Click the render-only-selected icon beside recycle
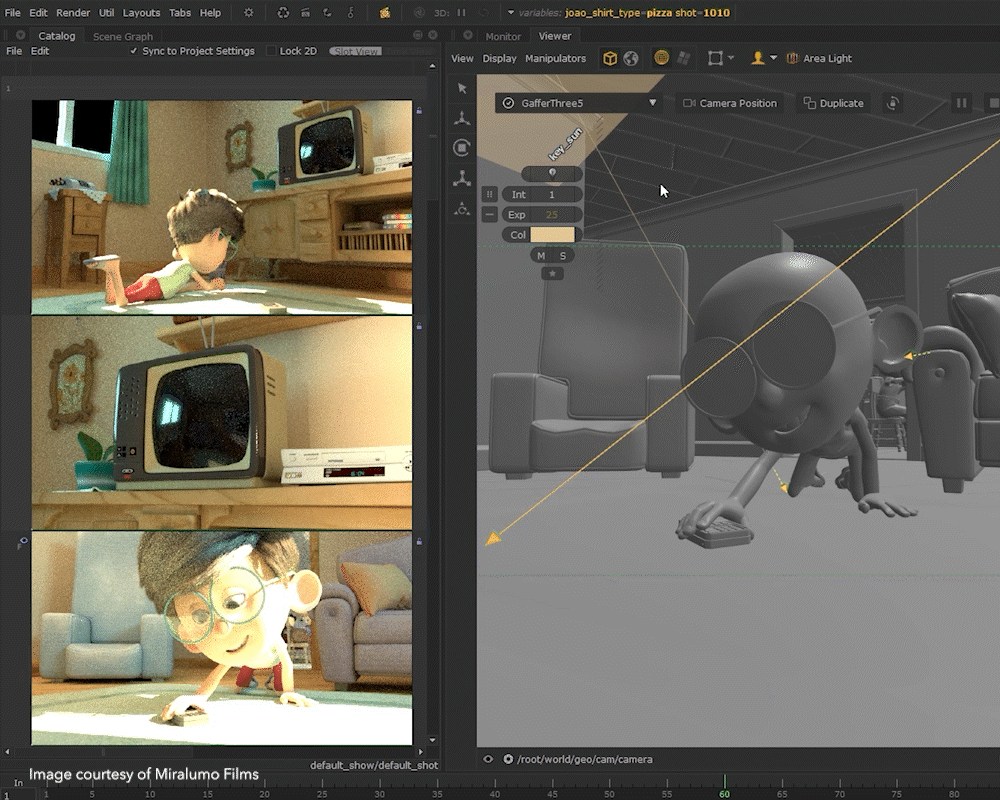The image size is (1000, 800). [305, 13]
